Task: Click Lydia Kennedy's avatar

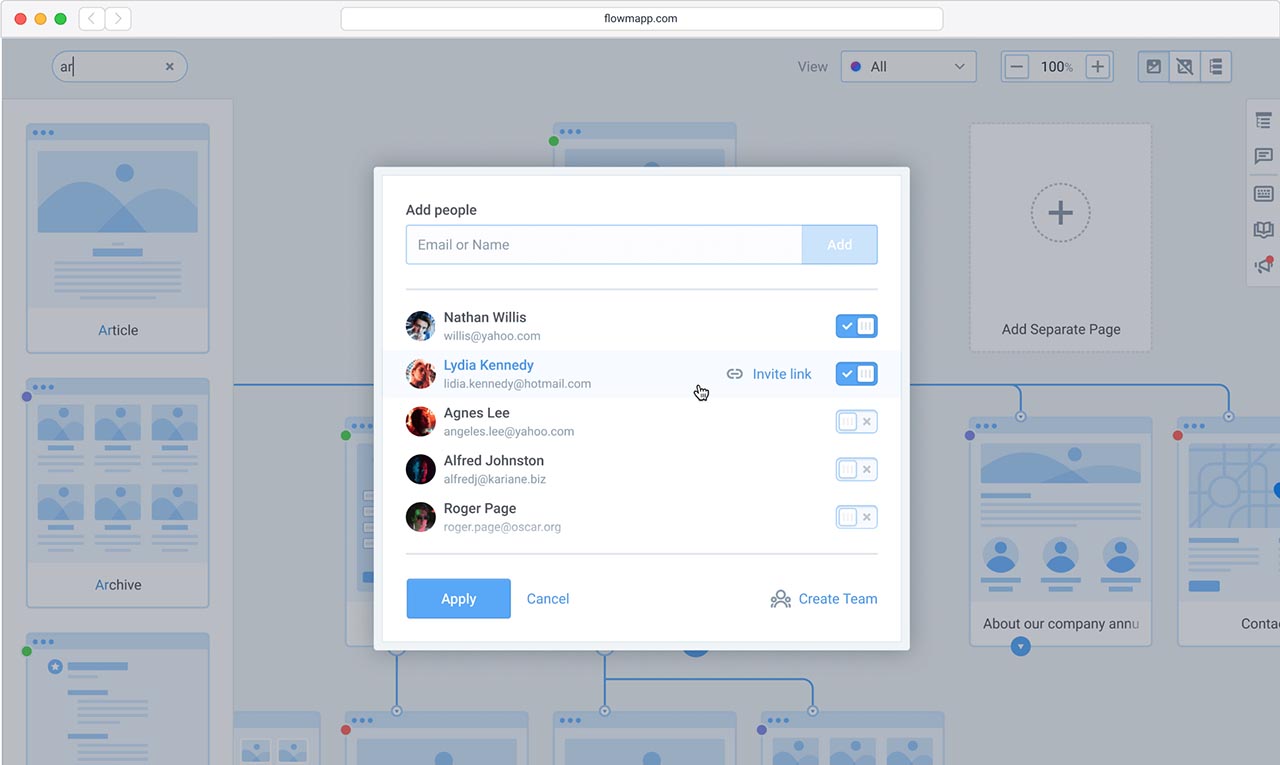Action: click(421, 374)
